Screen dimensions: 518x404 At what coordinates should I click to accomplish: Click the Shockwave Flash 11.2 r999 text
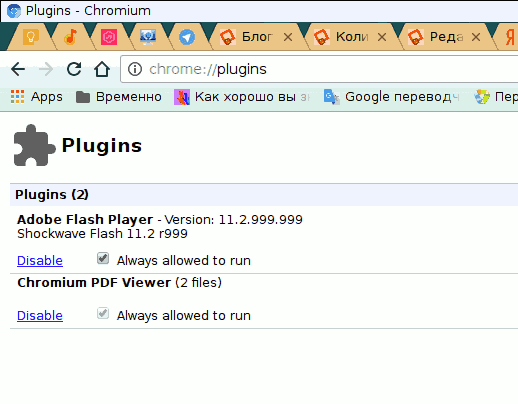coord(102,234)
